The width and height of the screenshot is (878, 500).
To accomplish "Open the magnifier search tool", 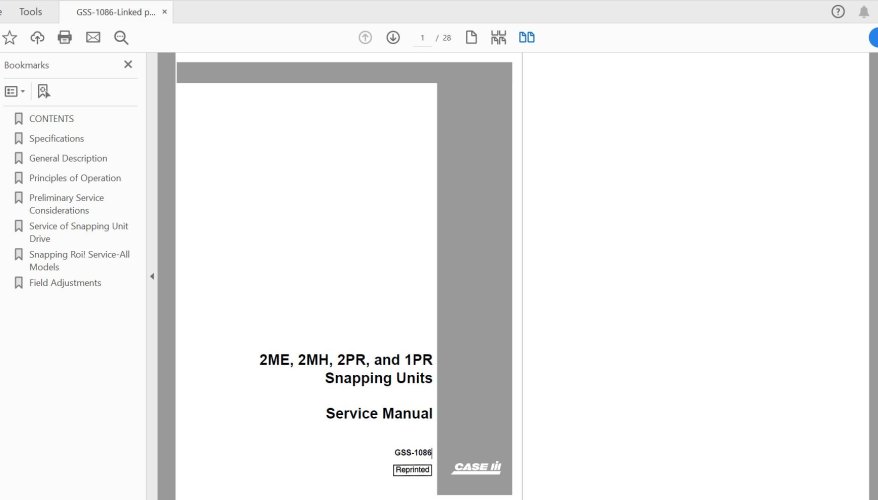I will [121, 37].
